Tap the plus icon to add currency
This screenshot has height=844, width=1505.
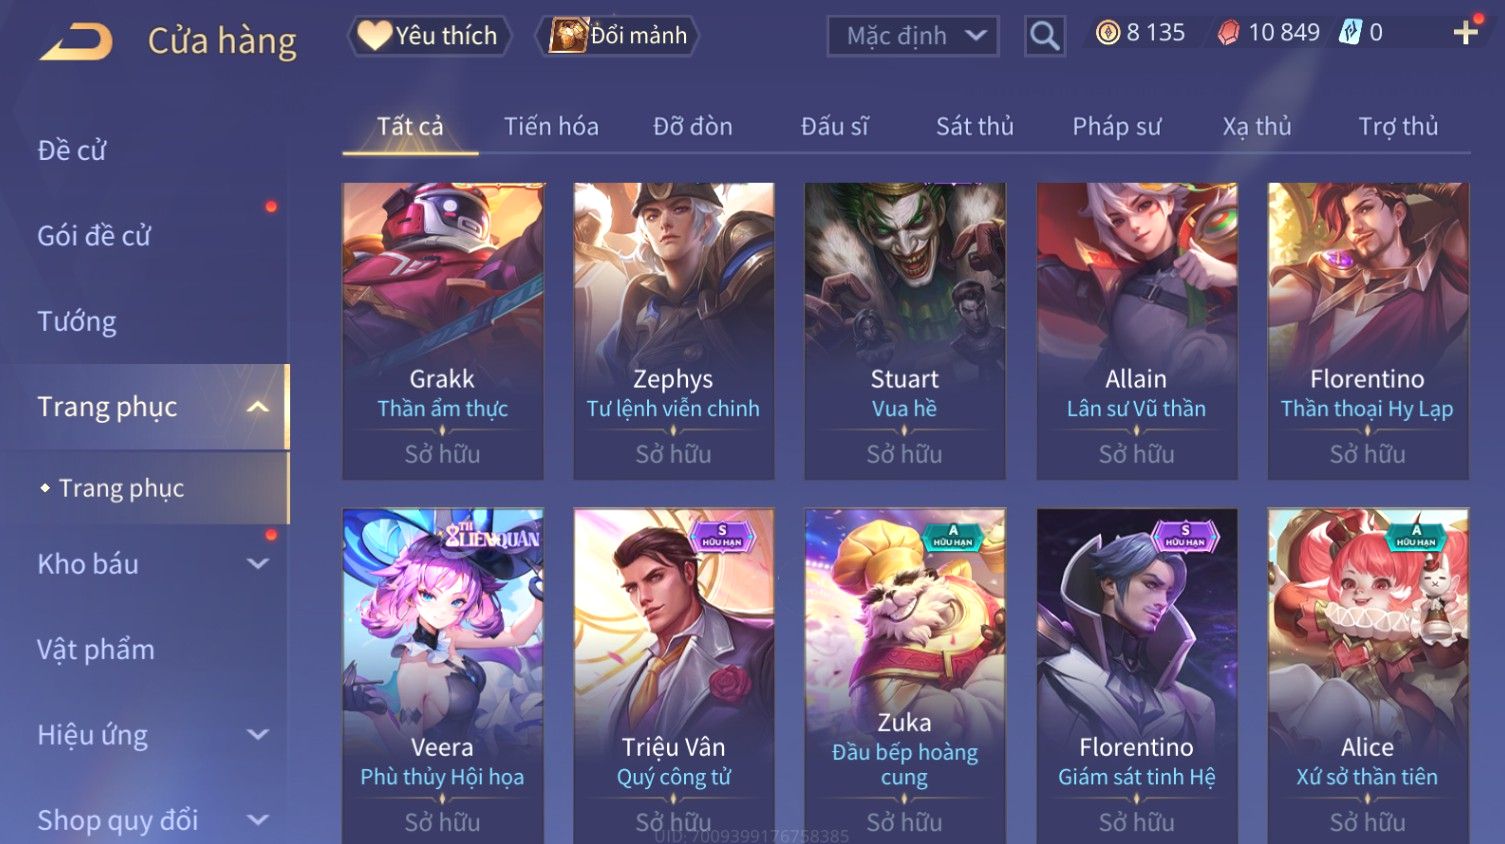[1465, 33]
